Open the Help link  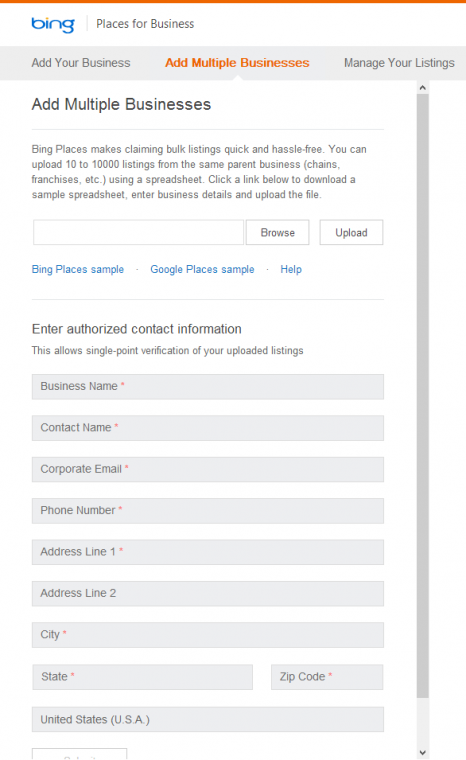point(291,269)
